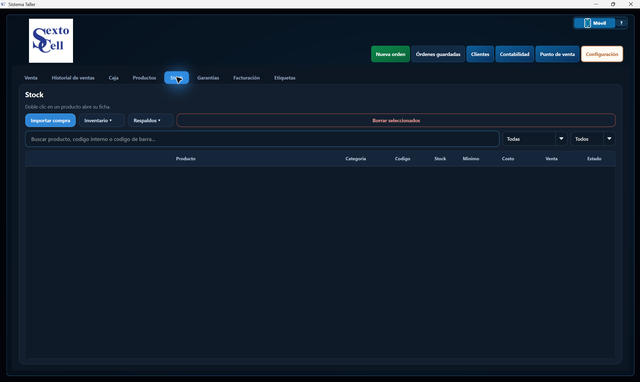Open the Clientes section
Viewport: 640px width, 382px height.
[x=480, y=54]
